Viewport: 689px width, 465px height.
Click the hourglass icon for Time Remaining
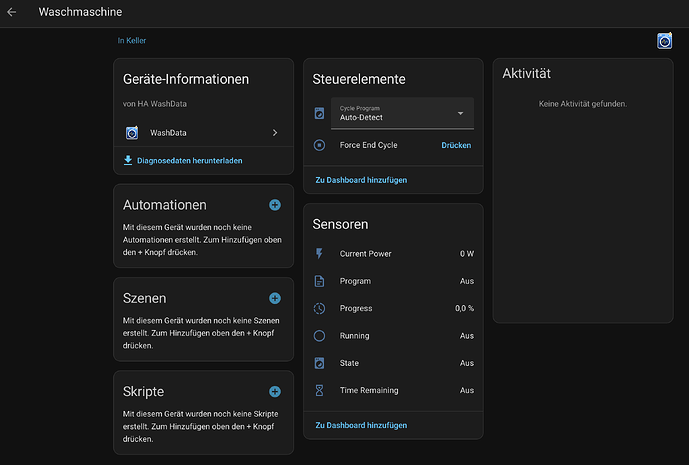point(319,390)
